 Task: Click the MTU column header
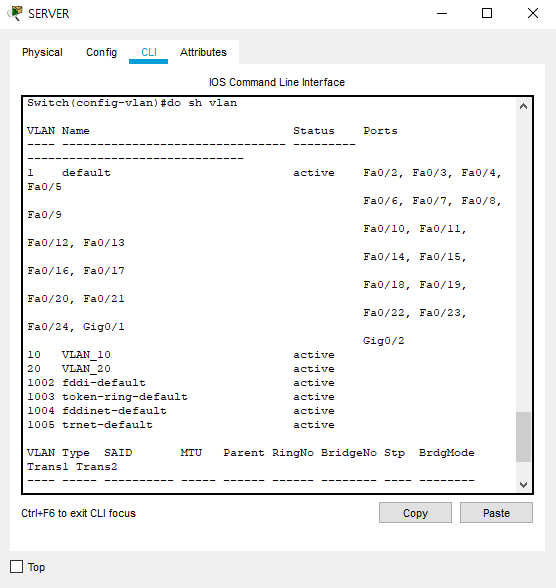coord(191,453)
